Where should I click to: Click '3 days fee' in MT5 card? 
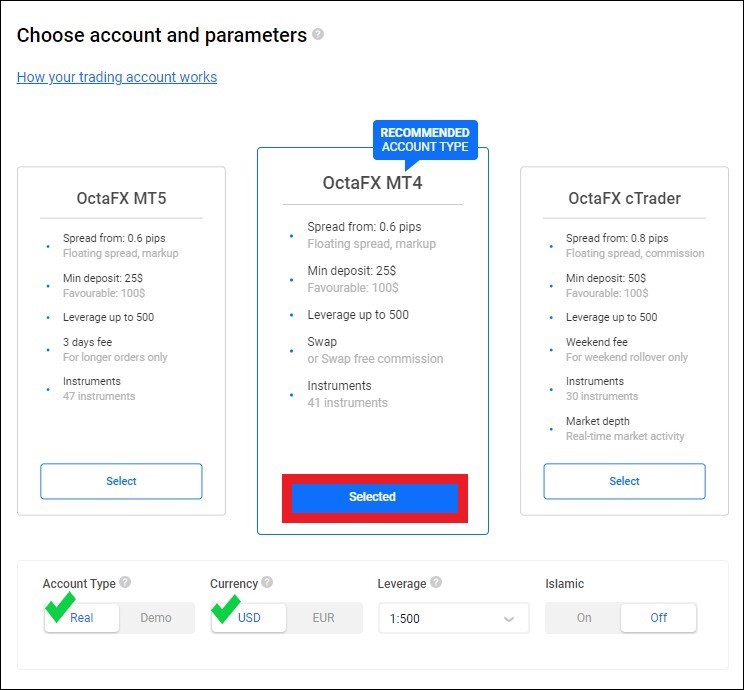(x=87, y=342)
